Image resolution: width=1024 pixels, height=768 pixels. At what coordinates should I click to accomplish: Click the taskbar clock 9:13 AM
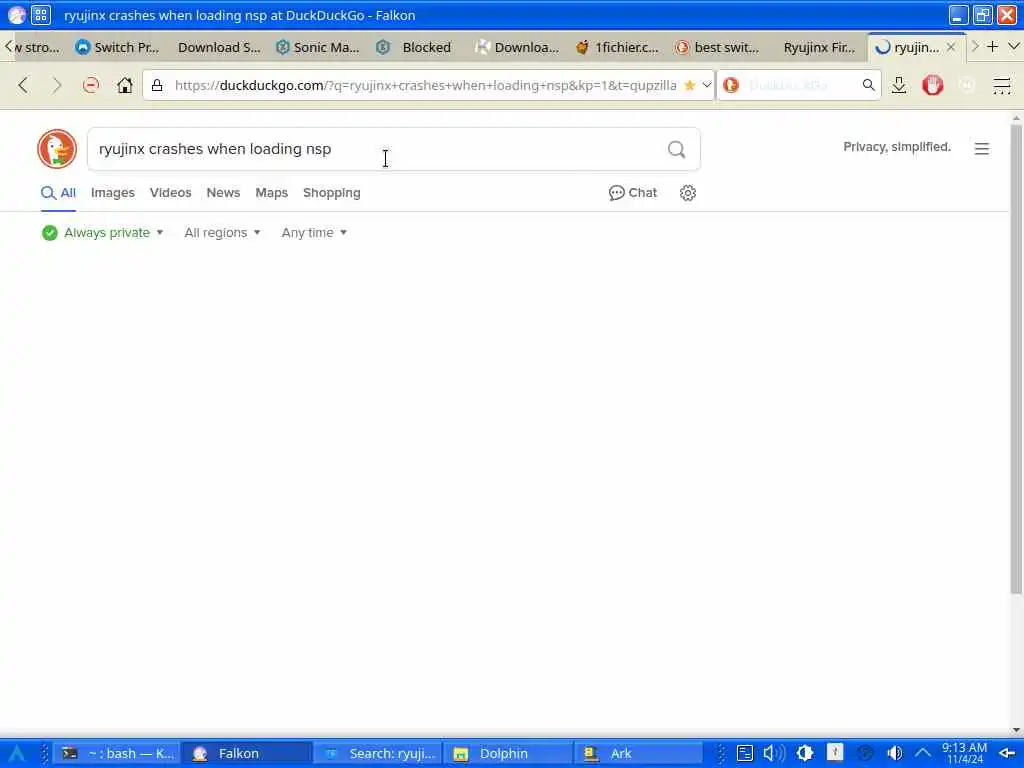[x=965, y=754]
